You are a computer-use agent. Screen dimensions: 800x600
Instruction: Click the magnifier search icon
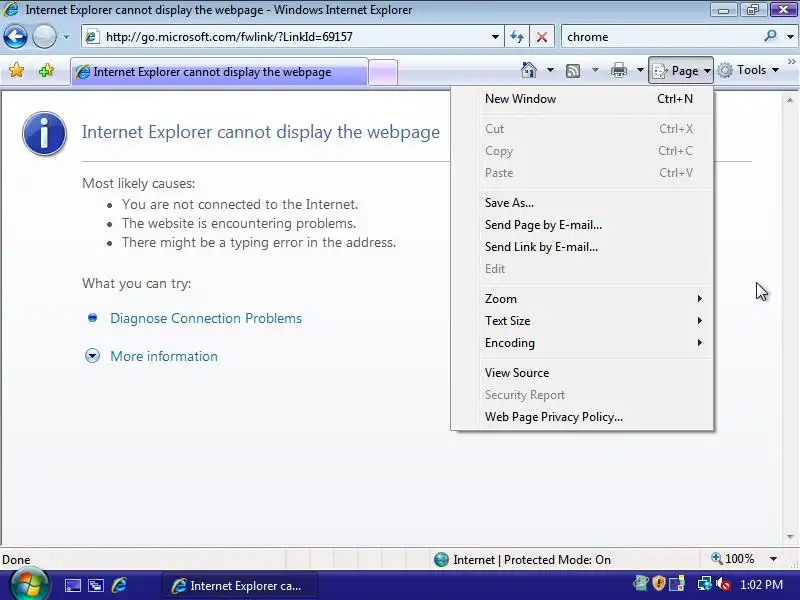(770, 36)
